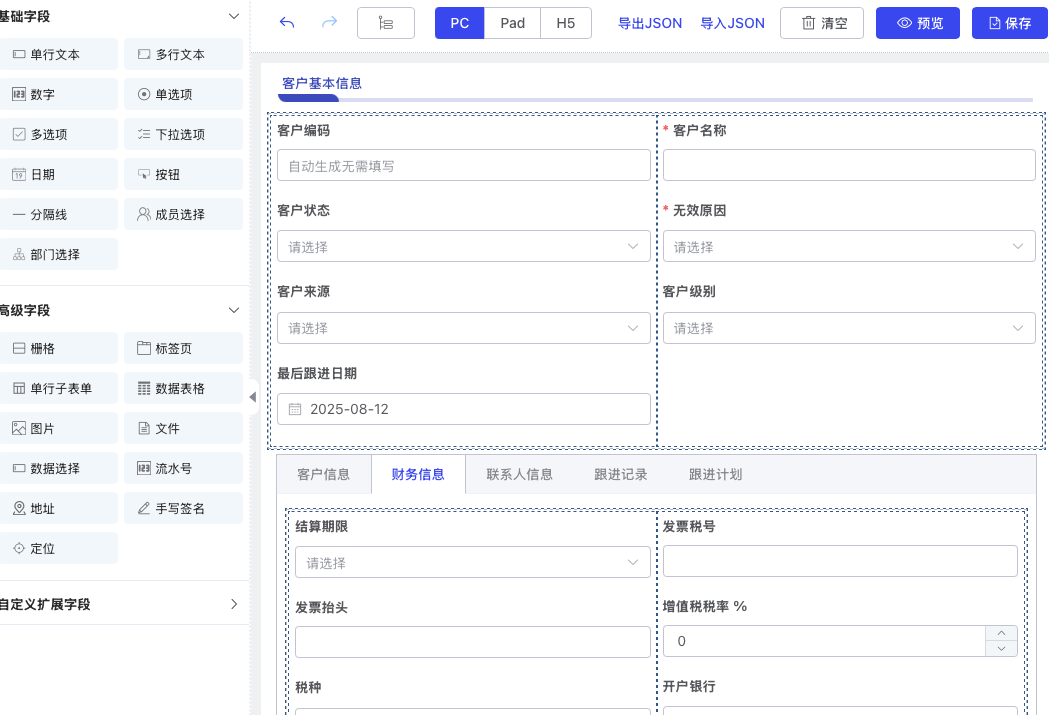Increase the 增值税税率 value

1002,633
